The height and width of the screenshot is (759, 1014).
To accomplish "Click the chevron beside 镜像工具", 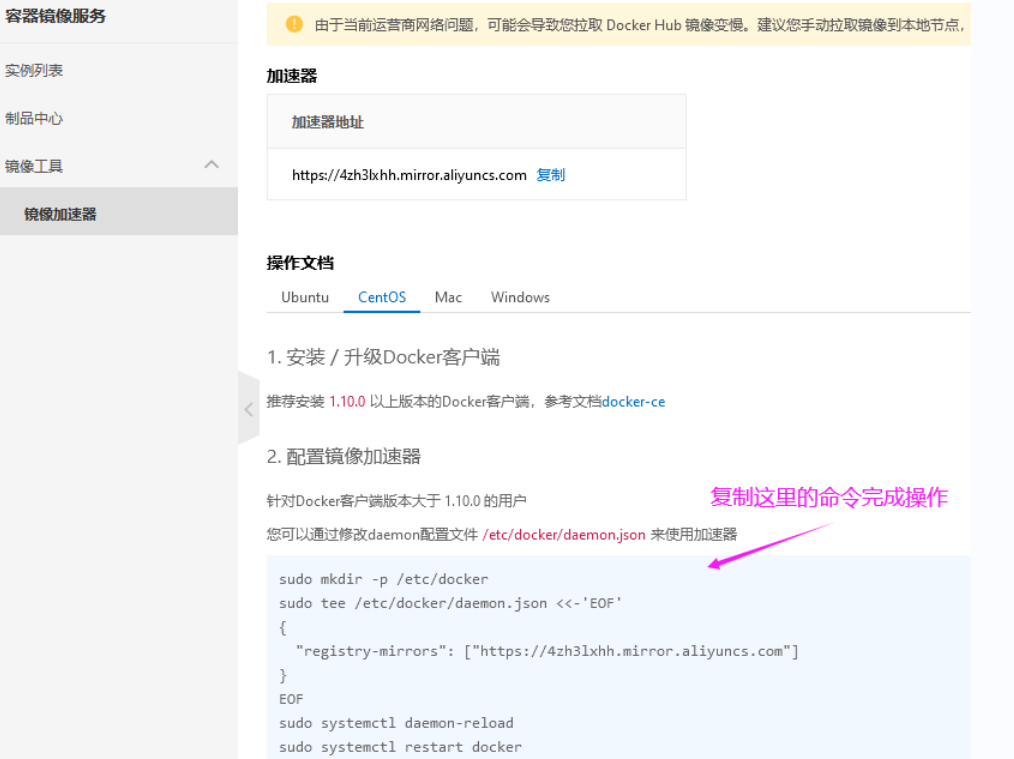I will (x=210, y=164).
